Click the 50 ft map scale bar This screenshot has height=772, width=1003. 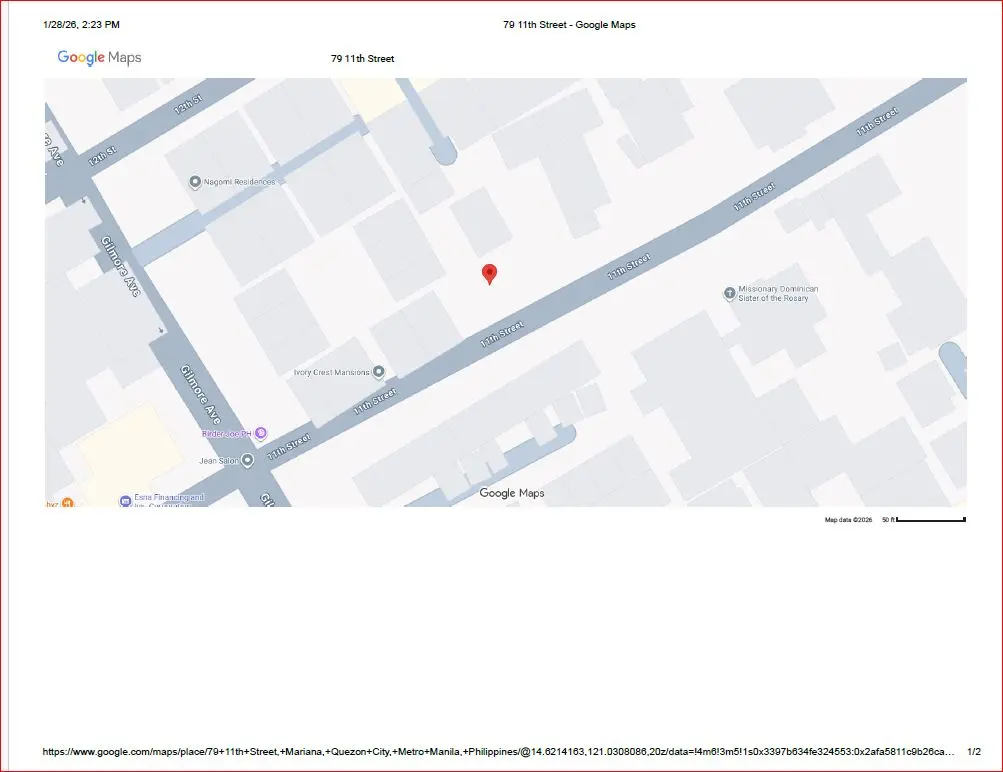coord(929,520)
